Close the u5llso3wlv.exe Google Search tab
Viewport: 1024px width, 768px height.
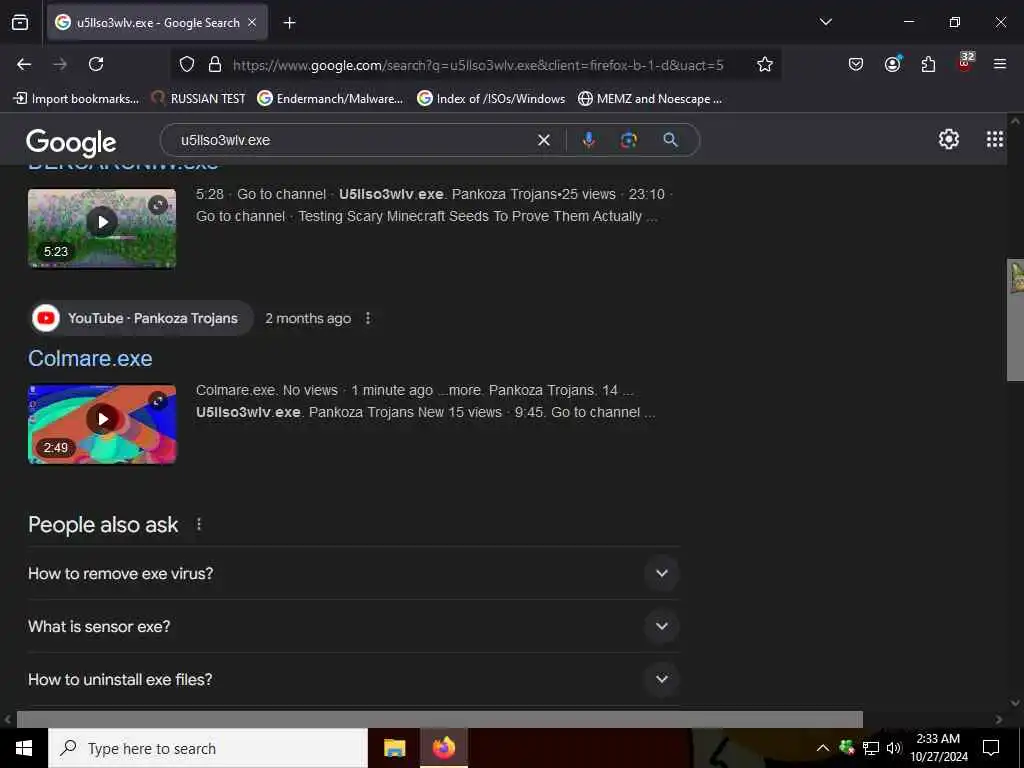[x=252, y=22]
